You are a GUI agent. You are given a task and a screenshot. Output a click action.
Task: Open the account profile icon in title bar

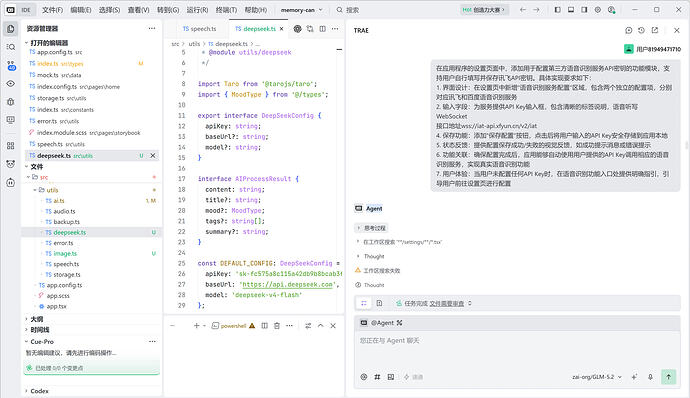tap(611, 10)
